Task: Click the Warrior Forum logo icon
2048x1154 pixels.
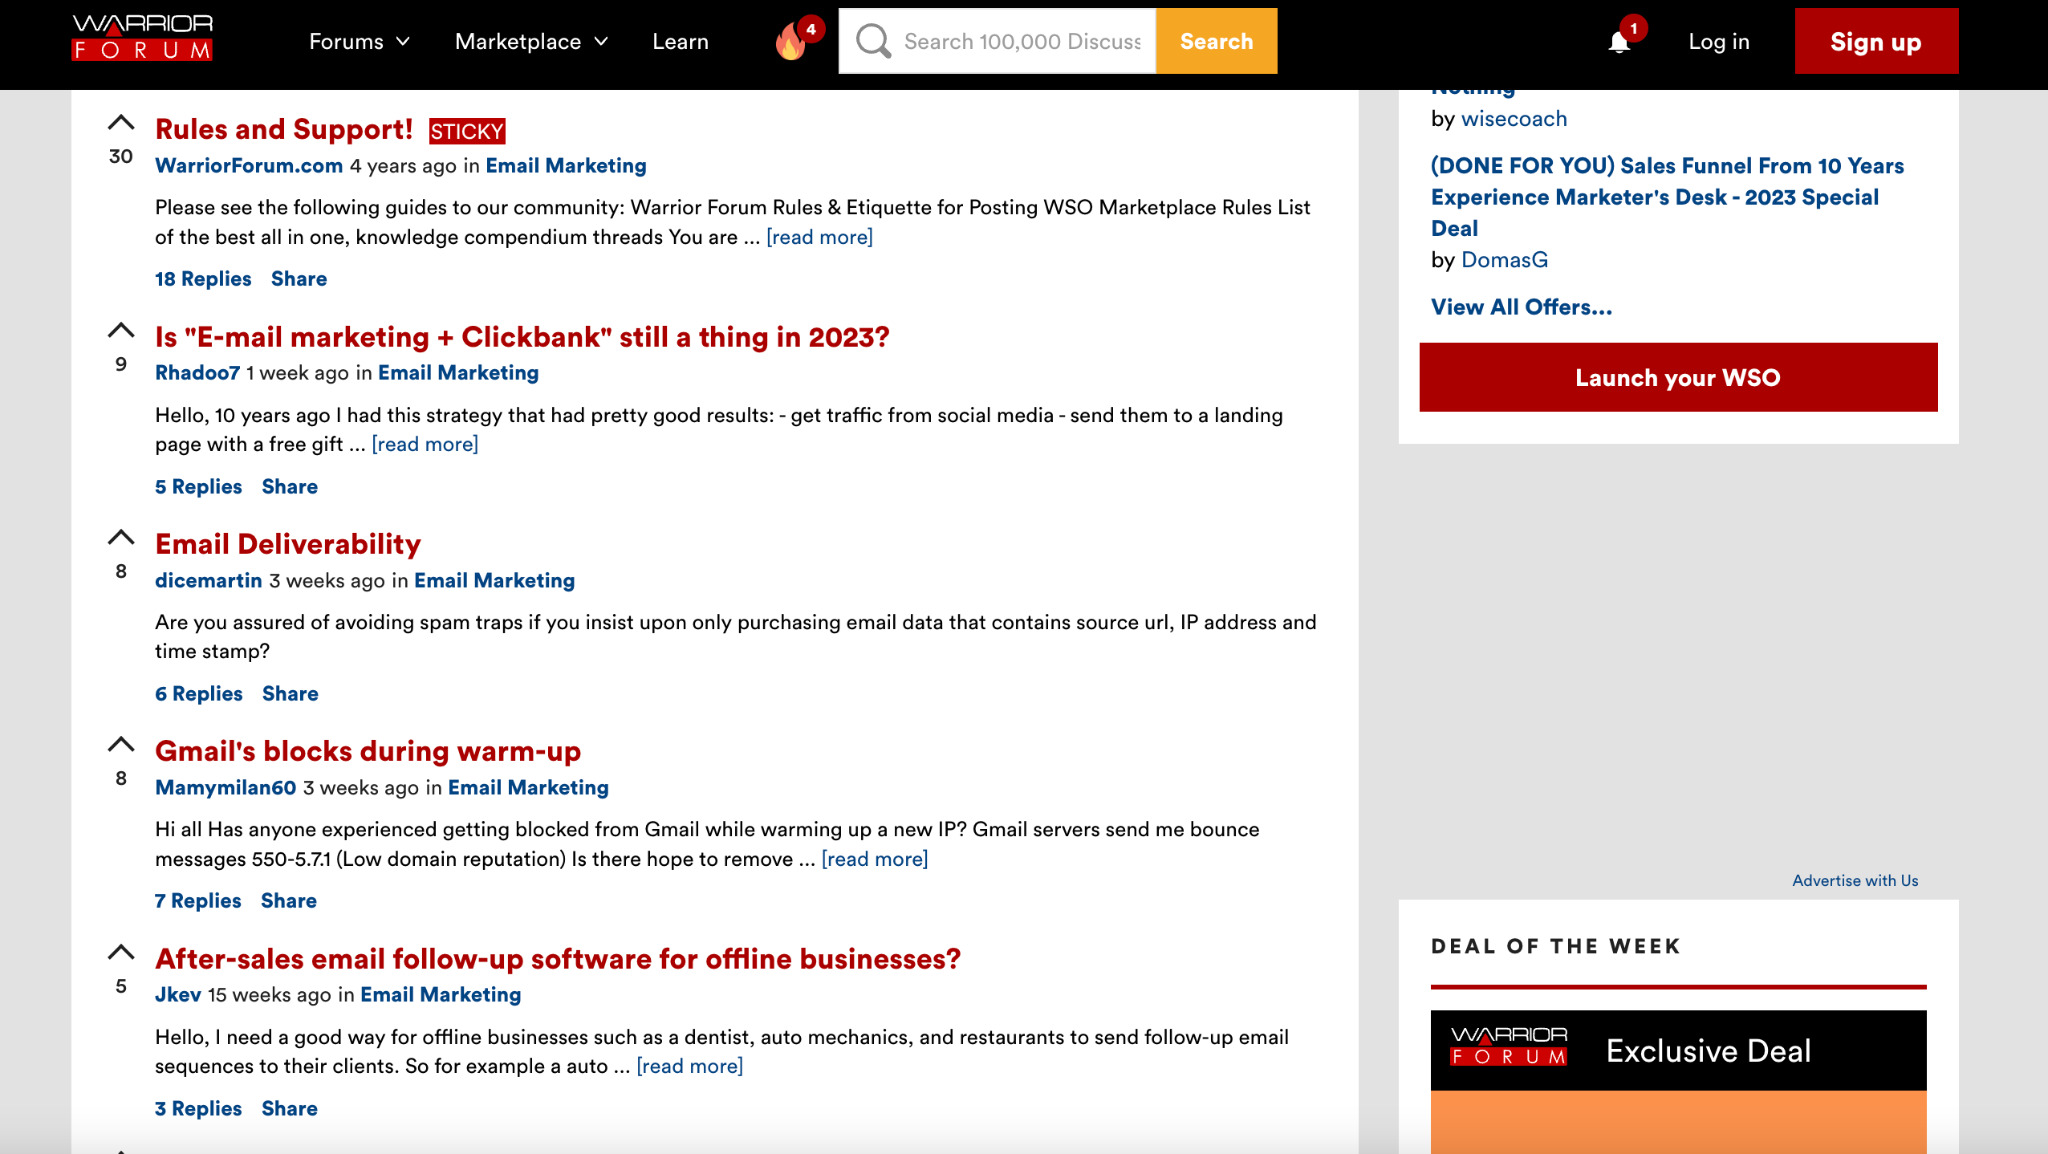Action: click(142, 41)
